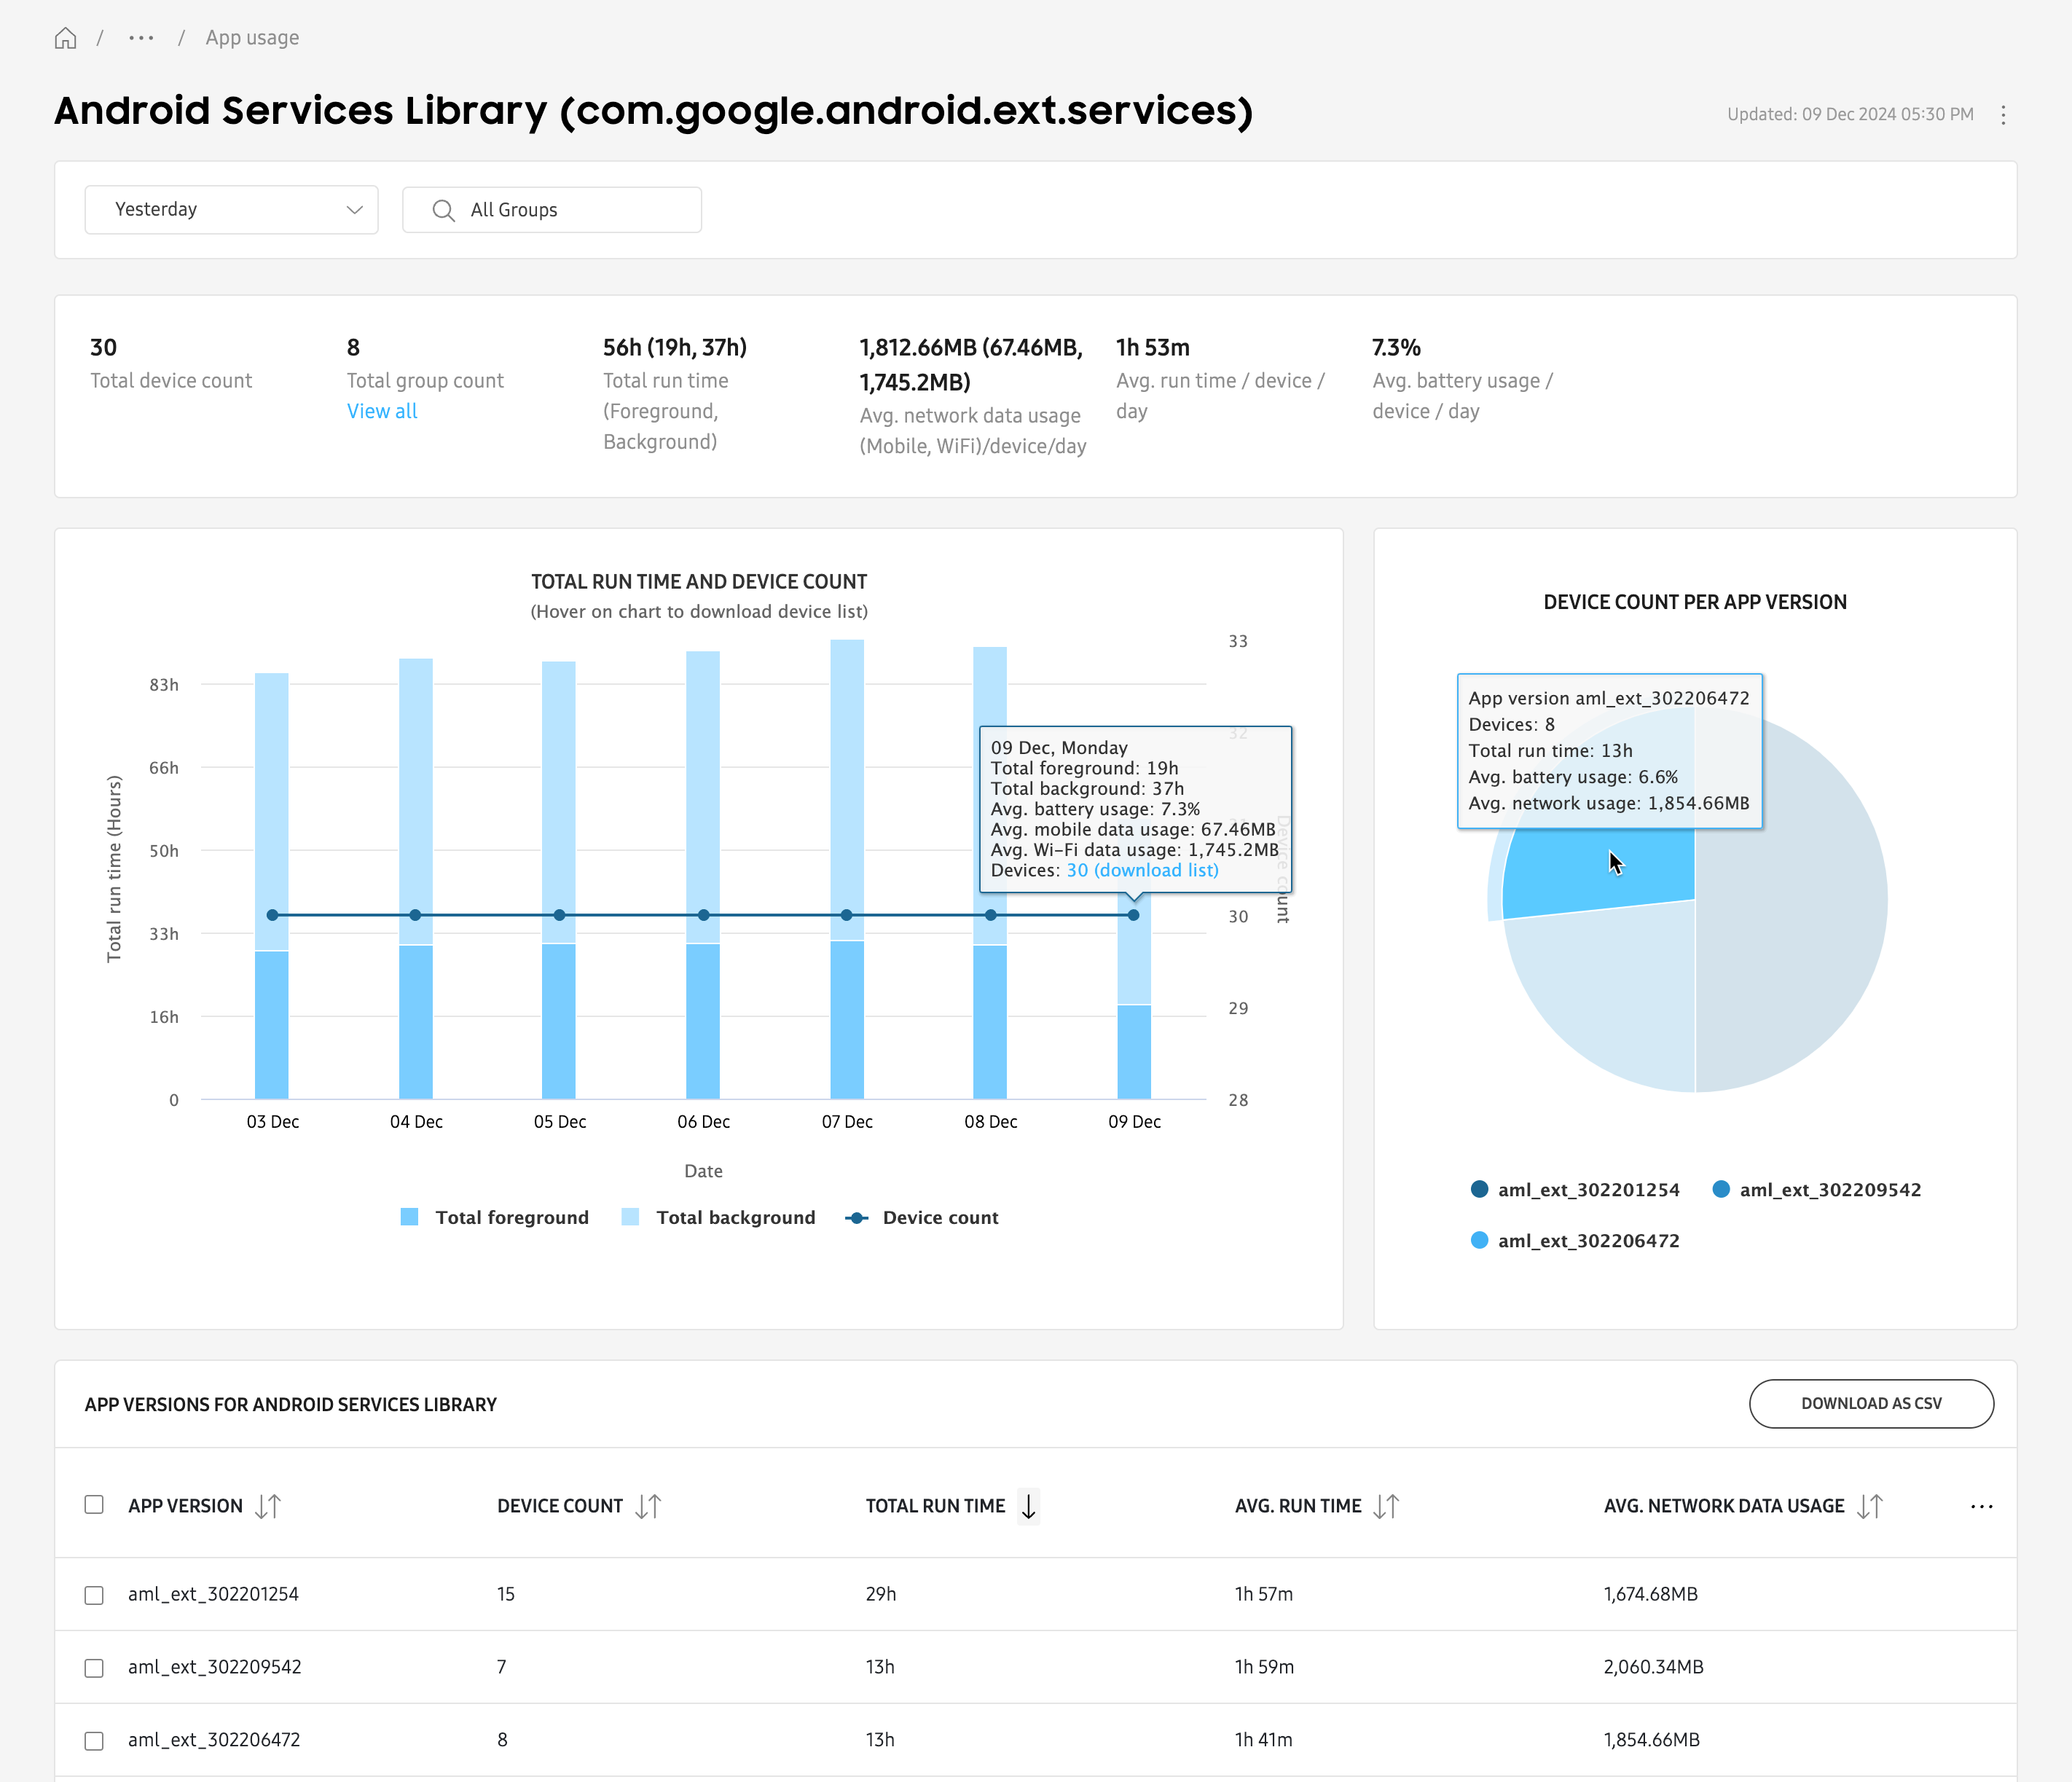The width and height of the screenshot is (2072, 1782).
Task: Open table column options ellipsis
Action: [1982, 1506]
